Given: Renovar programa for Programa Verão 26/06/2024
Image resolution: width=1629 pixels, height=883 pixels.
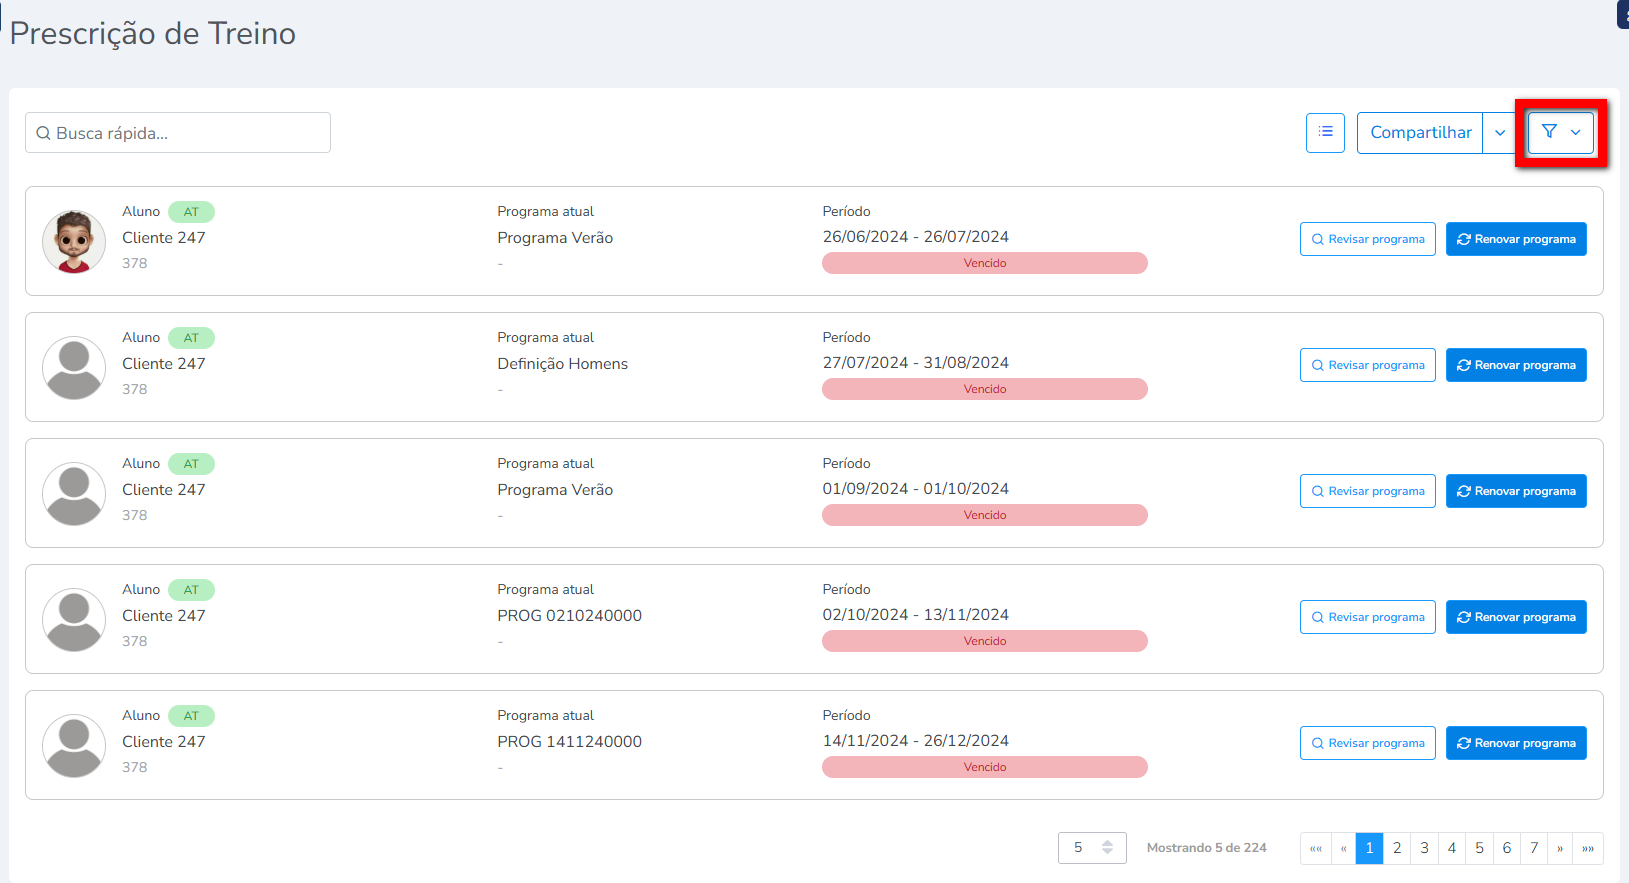Looking at the screenshot, I should pos(1516,239).
